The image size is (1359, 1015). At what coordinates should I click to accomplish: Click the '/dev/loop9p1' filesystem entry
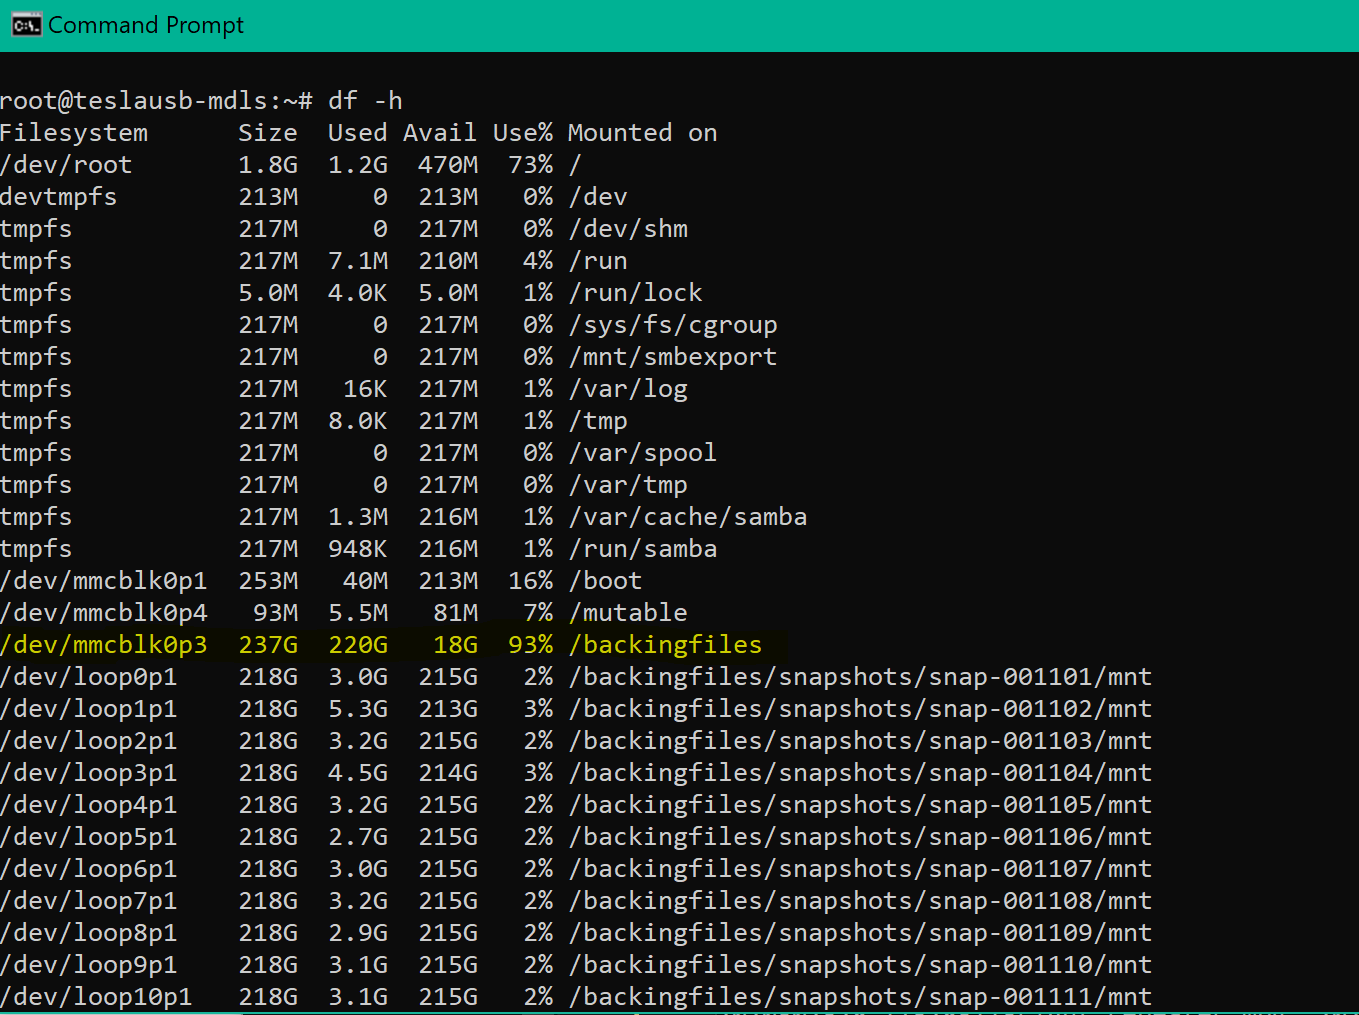tap(89, 965)
